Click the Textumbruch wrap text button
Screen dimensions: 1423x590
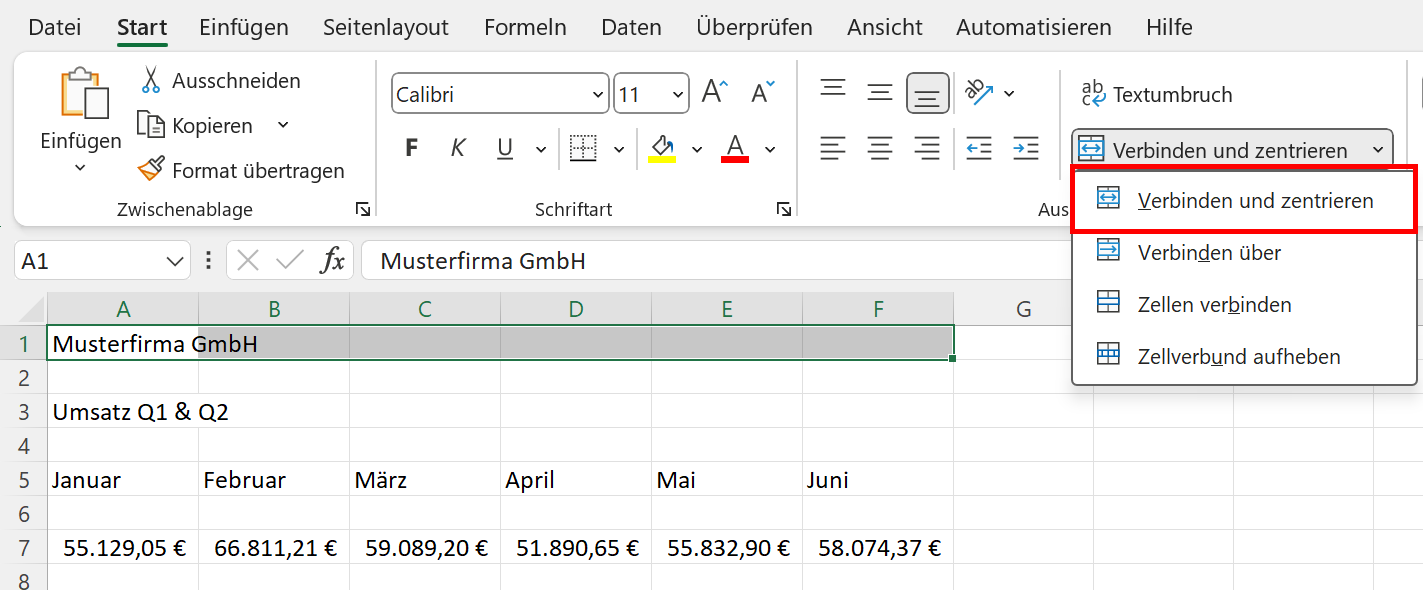1157,95
